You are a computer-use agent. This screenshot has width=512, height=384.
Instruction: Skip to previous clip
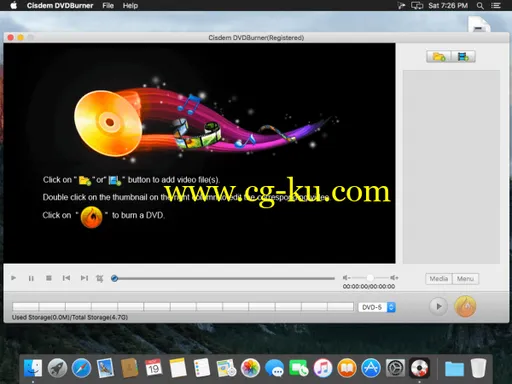click(66, 278)
